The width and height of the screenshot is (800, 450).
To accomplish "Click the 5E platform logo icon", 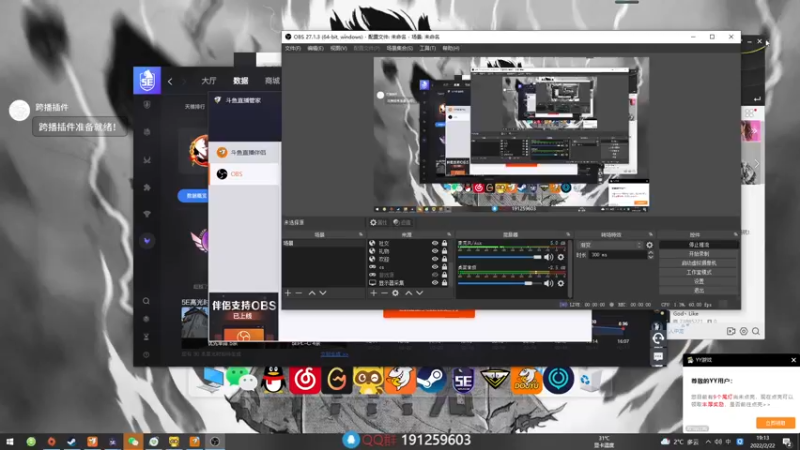I will [x=147, y=81].
